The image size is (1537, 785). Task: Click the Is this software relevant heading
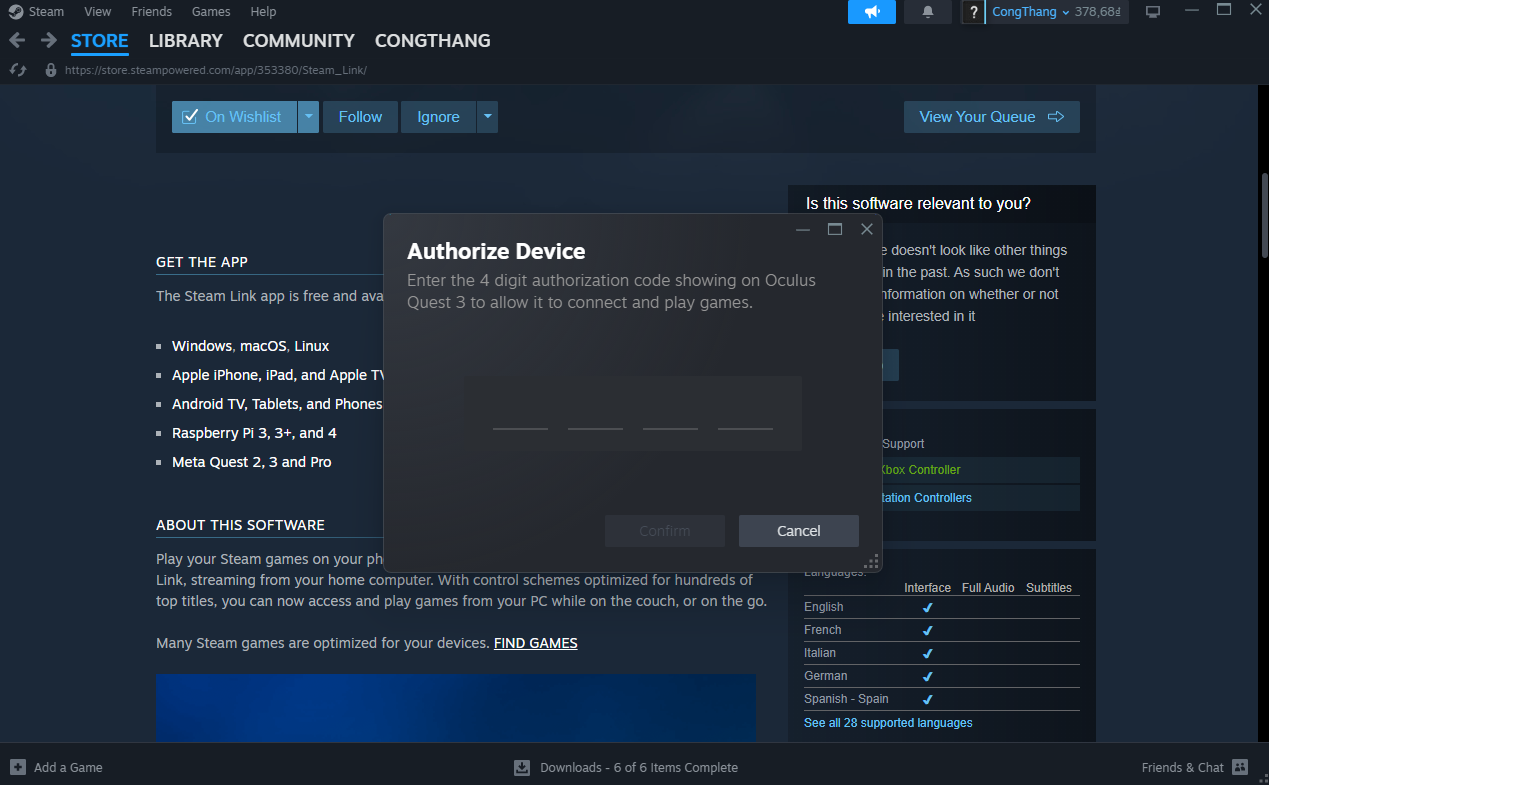coord(918,203)
